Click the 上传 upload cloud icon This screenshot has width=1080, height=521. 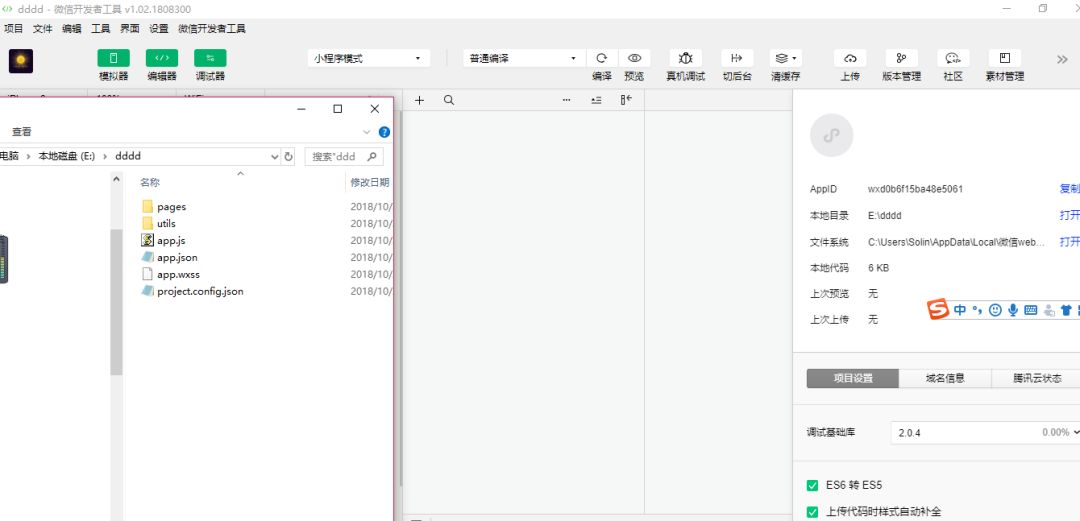850,59
